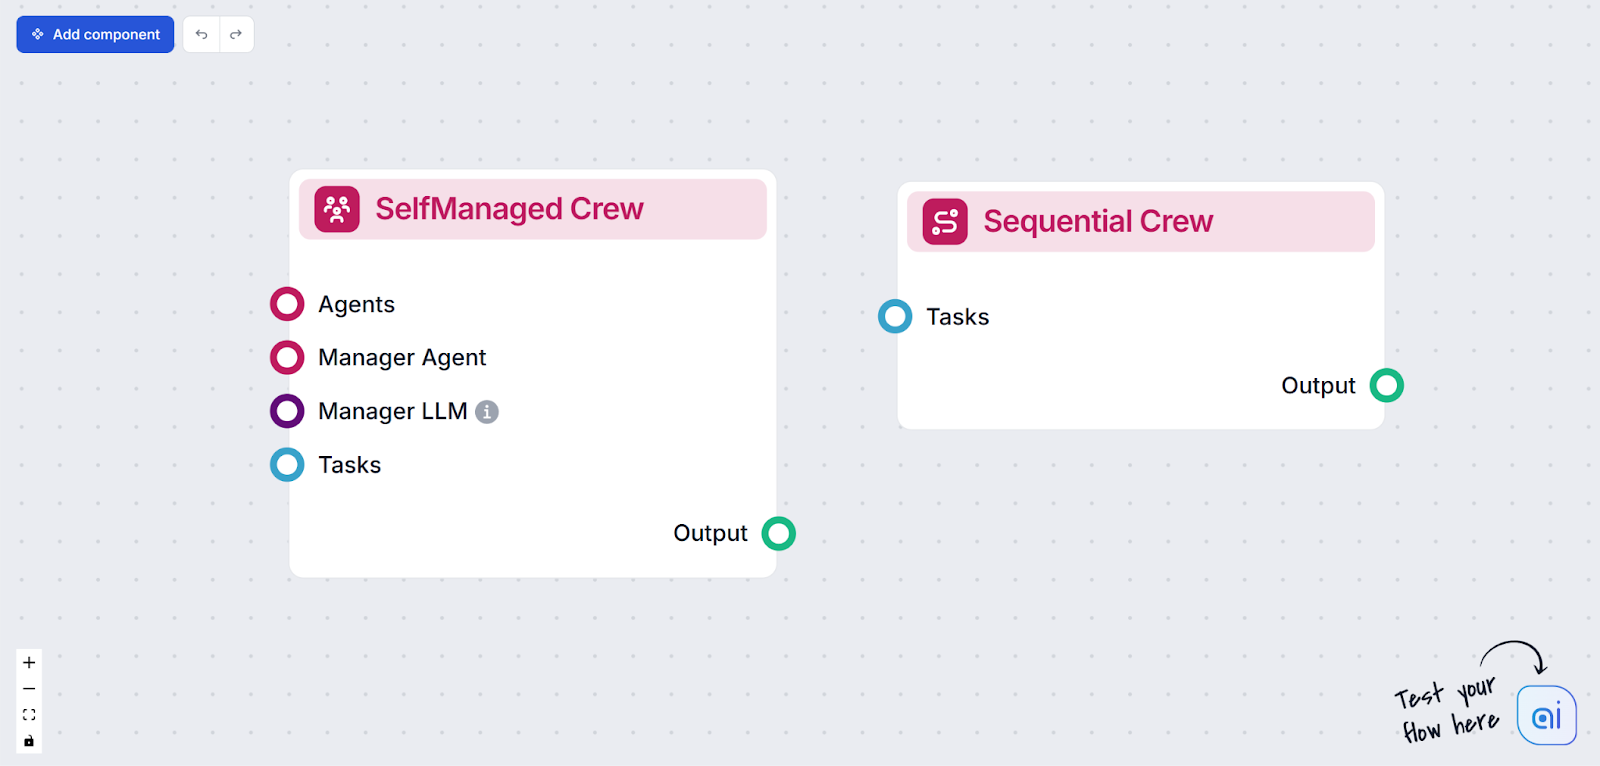The height and width of the screenshot is (766, 1600).
Task: Open the info tooltip beside Manager LLM
Action: [486, 411]
